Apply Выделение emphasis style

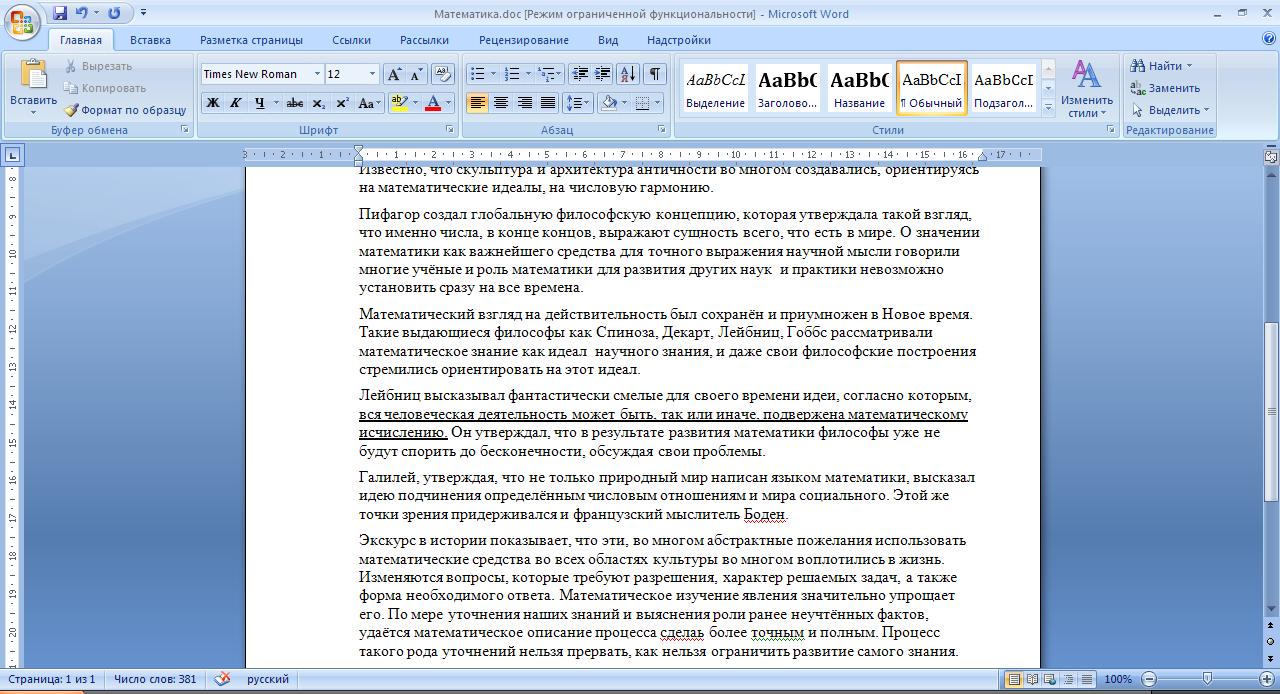tap(715, 88)
